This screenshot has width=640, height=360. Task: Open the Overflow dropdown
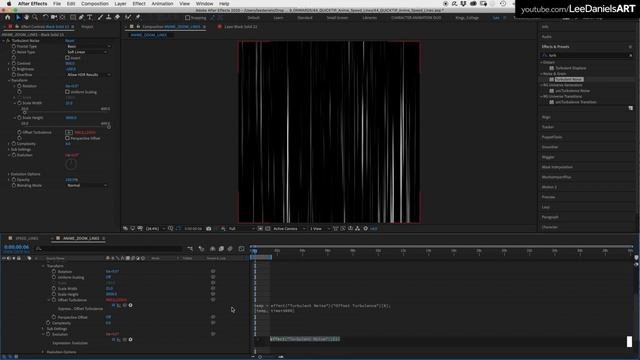(88, 75)
